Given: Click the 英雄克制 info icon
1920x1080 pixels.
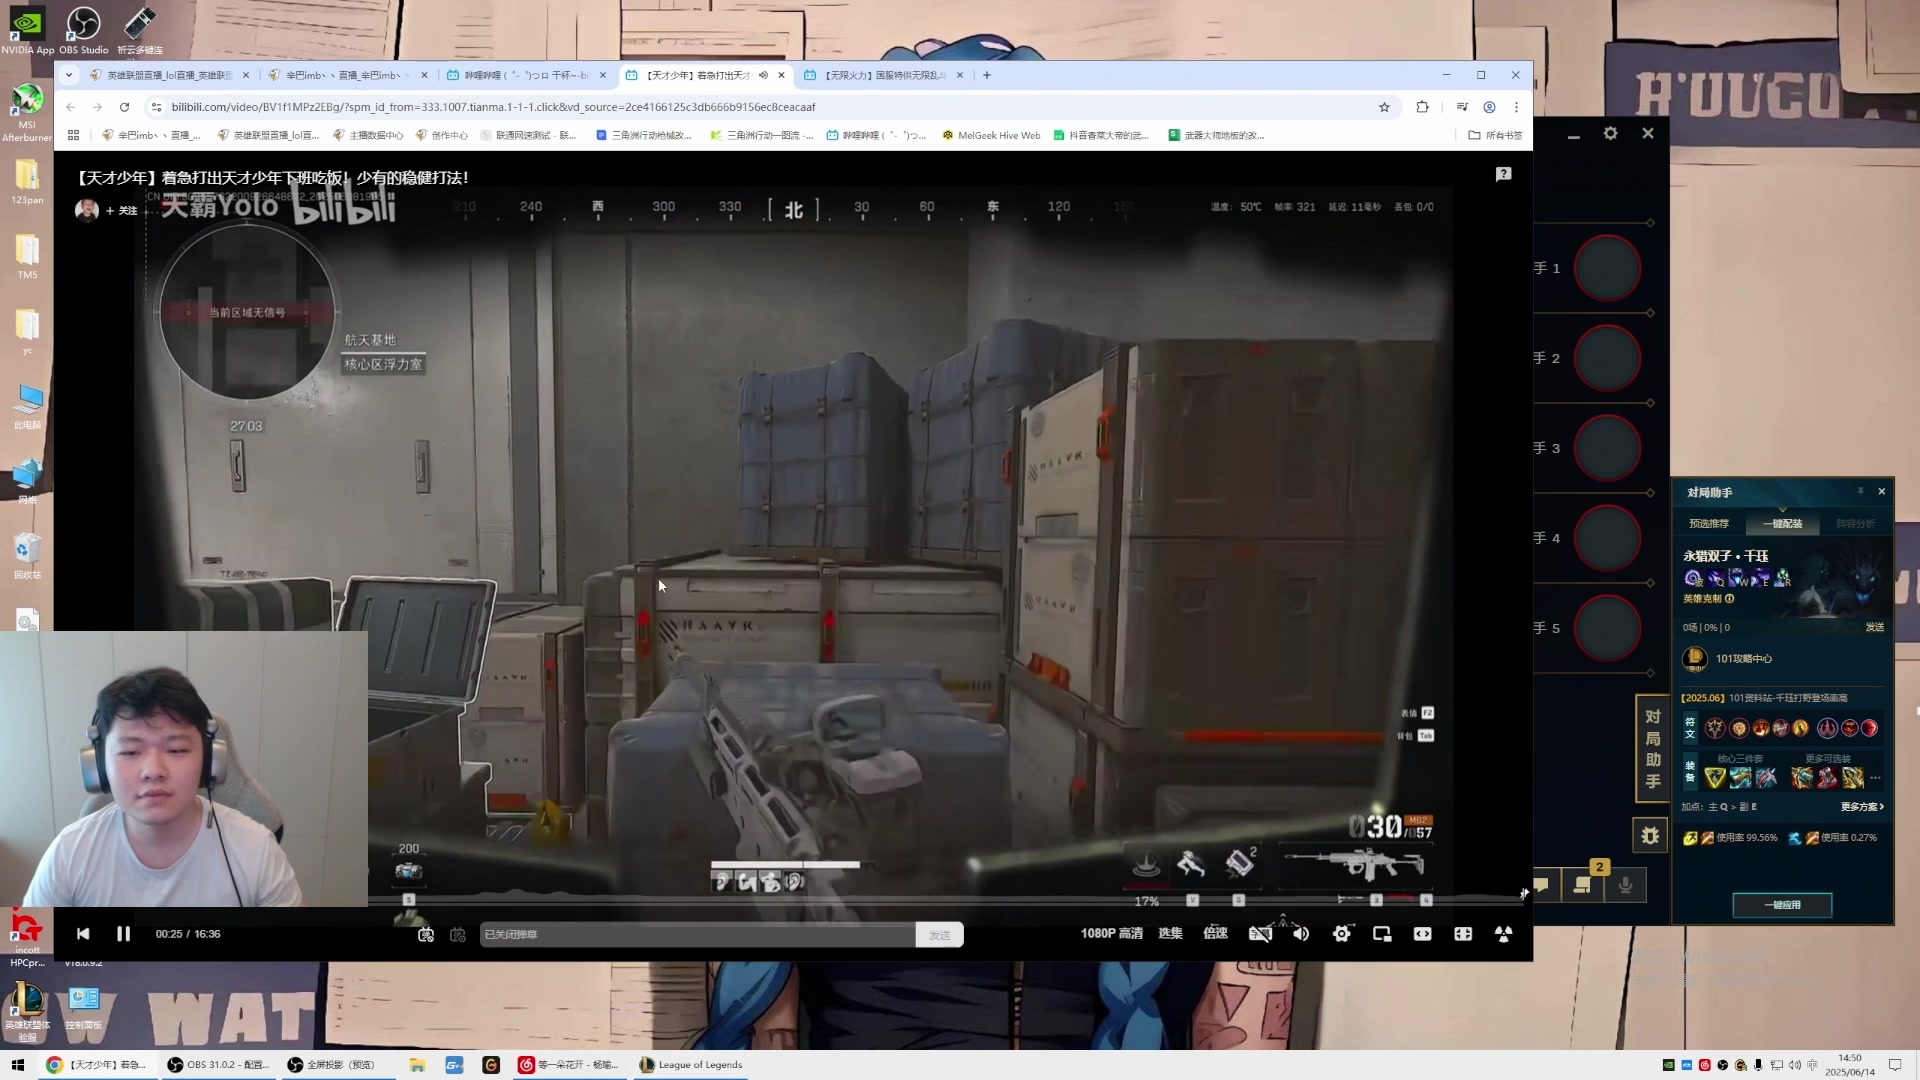Looking at the screenshot, I should point(1729,599).
